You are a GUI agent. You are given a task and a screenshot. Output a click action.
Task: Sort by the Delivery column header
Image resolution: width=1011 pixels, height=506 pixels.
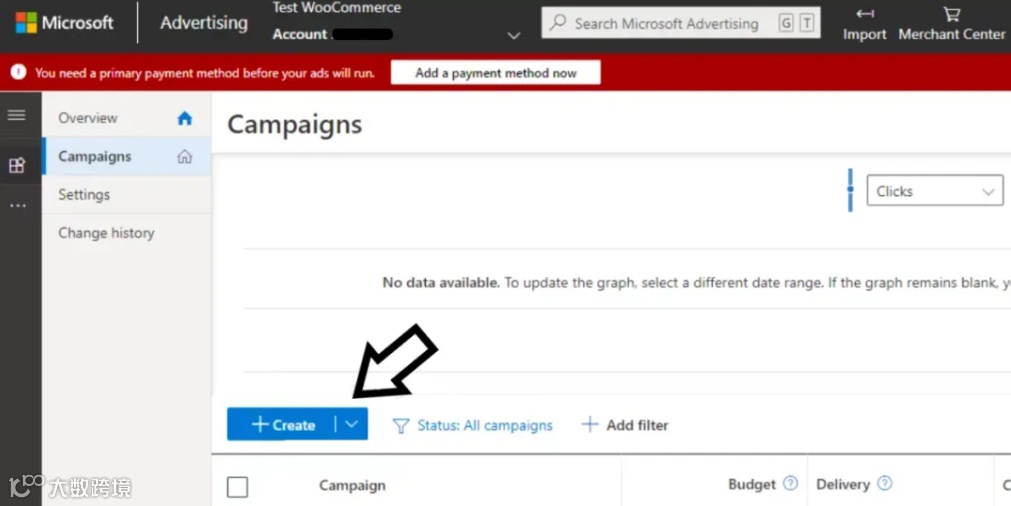pyautogui.click(x=843, y=484)
